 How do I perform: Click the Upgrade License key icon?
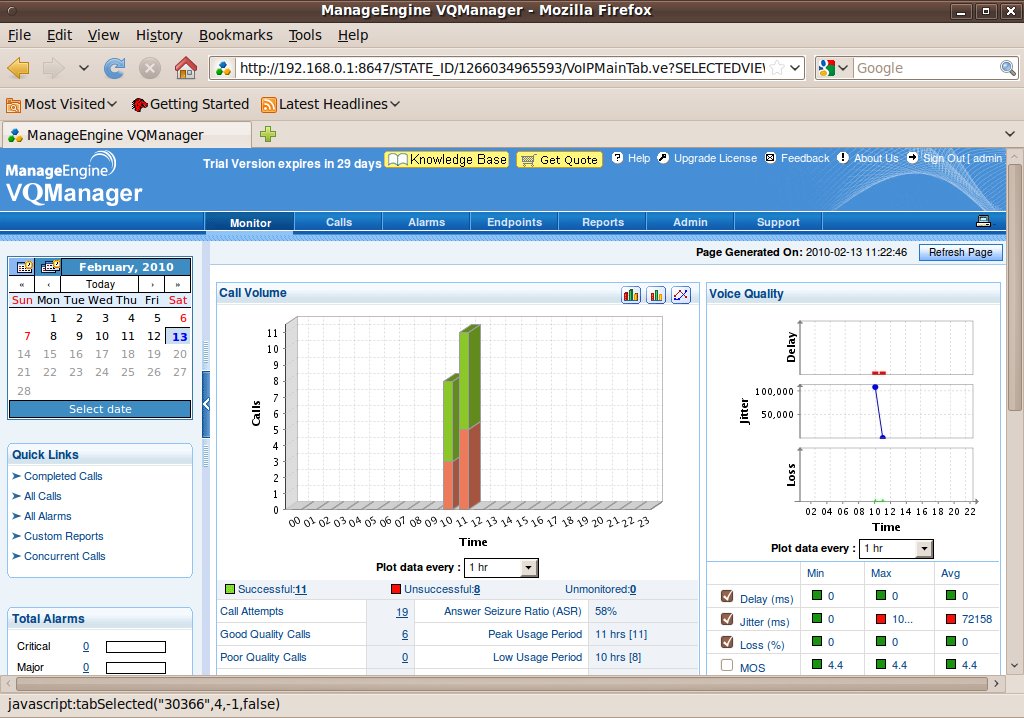pos(663,158)
